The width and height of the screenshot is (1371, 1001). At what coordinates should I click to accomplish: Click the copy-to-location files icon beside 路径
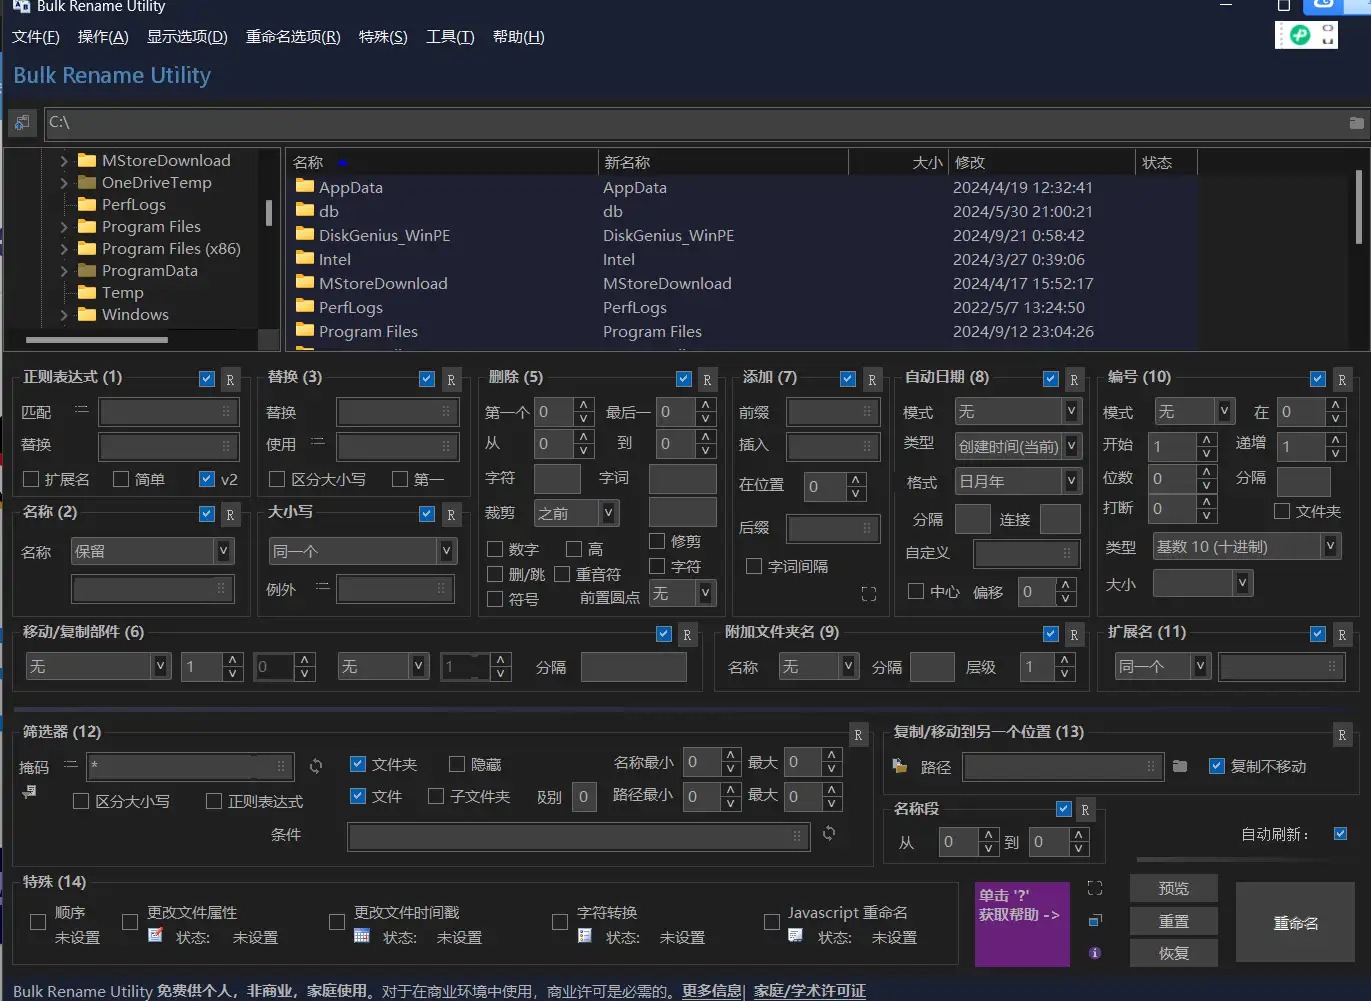click(x=900, y=767)
